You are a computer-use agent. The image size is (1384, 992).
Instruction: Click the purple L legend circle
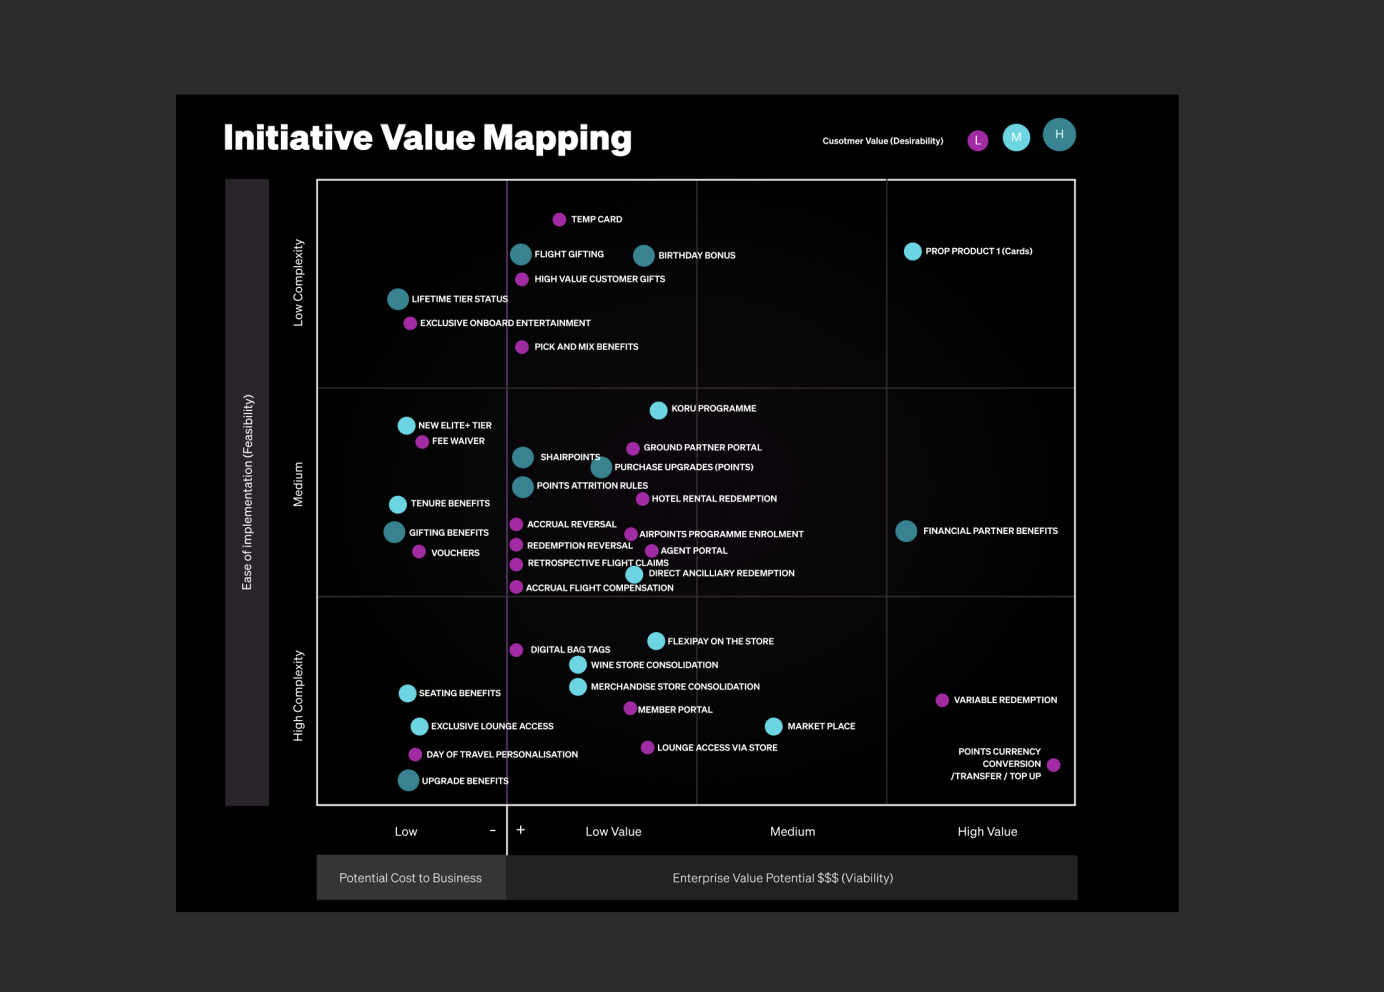(978, 141)
